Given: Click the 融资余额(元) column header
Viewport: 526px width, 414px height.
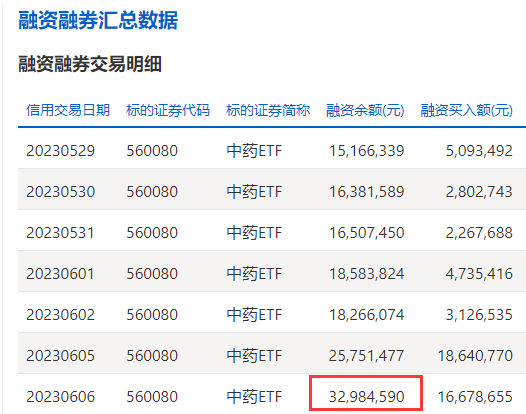Looking at the screenshot, I should [x=365, y=110].
